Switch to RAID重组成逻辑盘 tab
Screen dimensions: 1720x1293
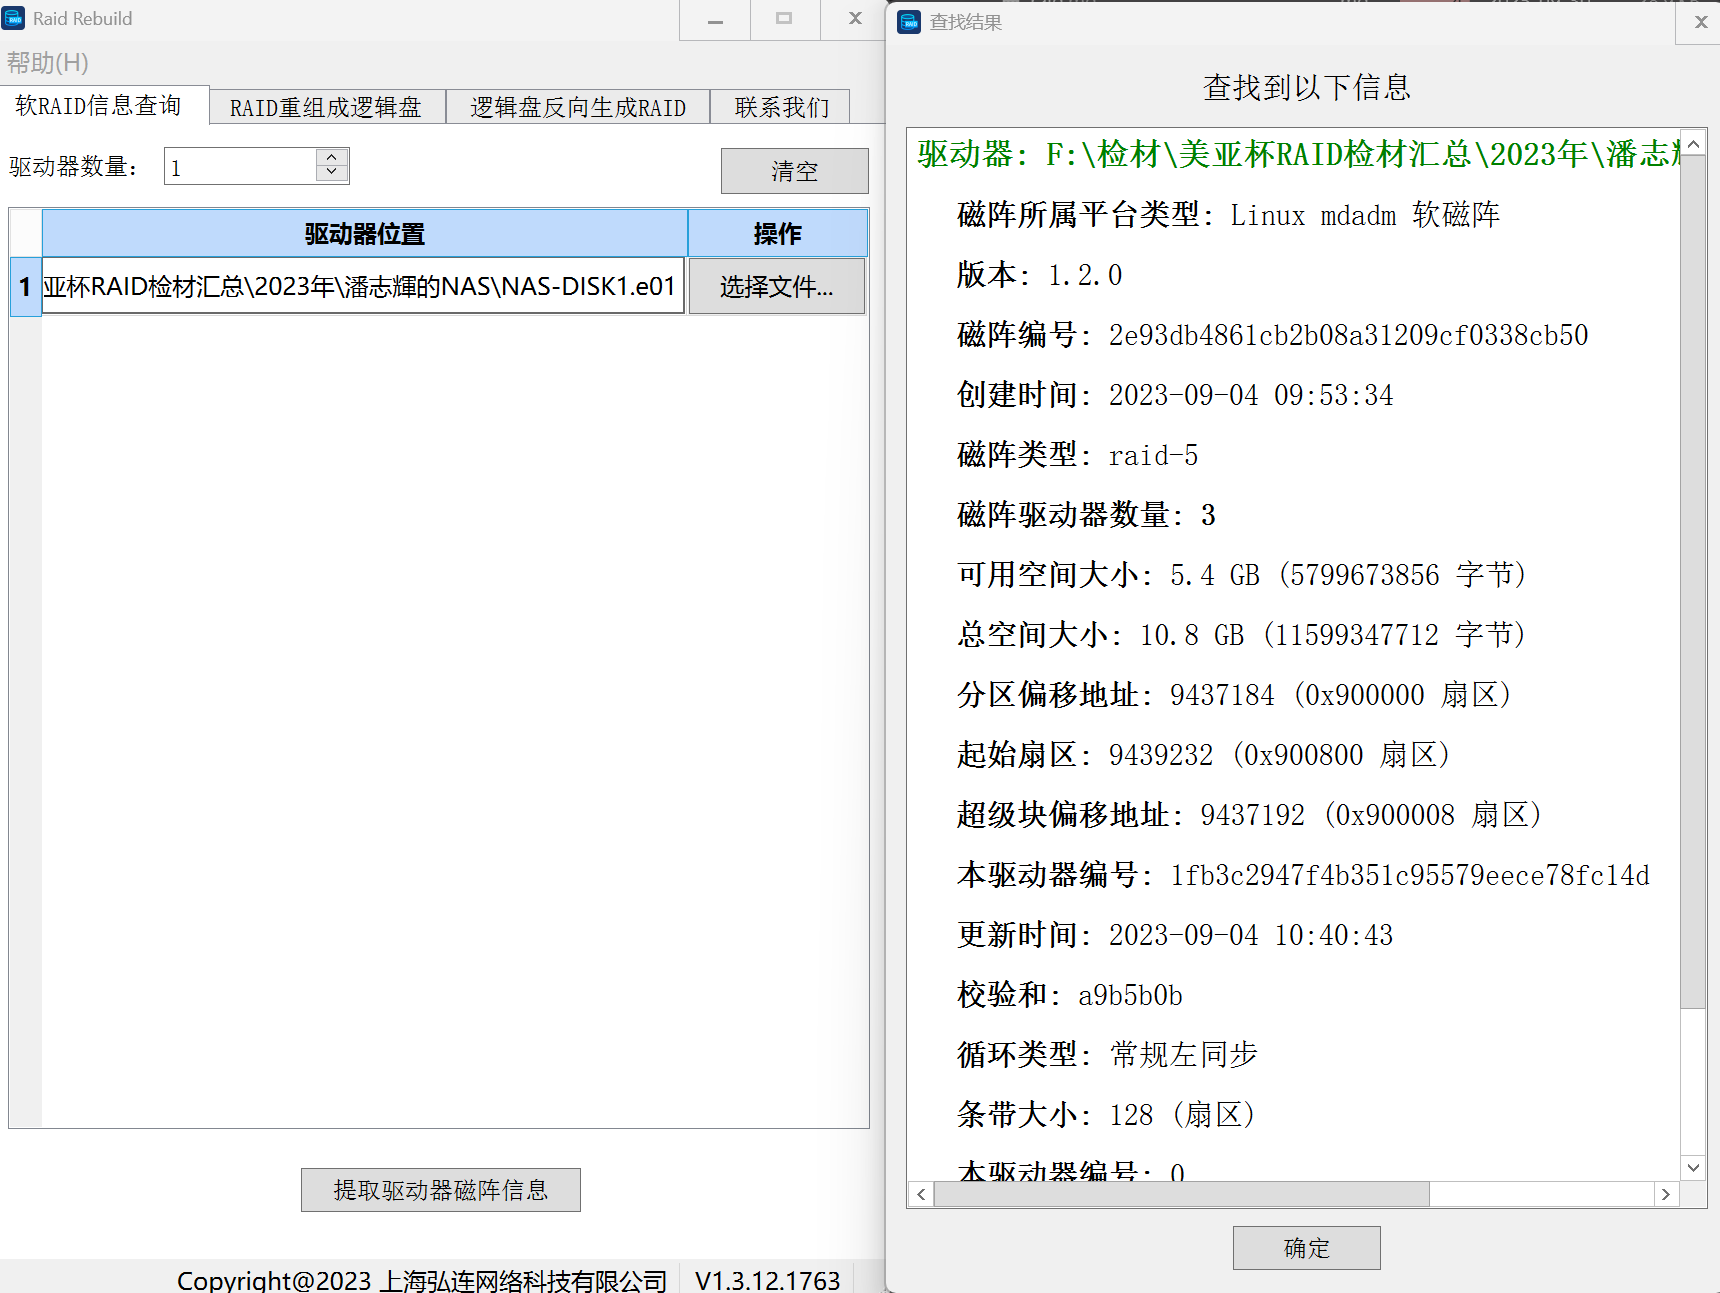pos(326,107)
